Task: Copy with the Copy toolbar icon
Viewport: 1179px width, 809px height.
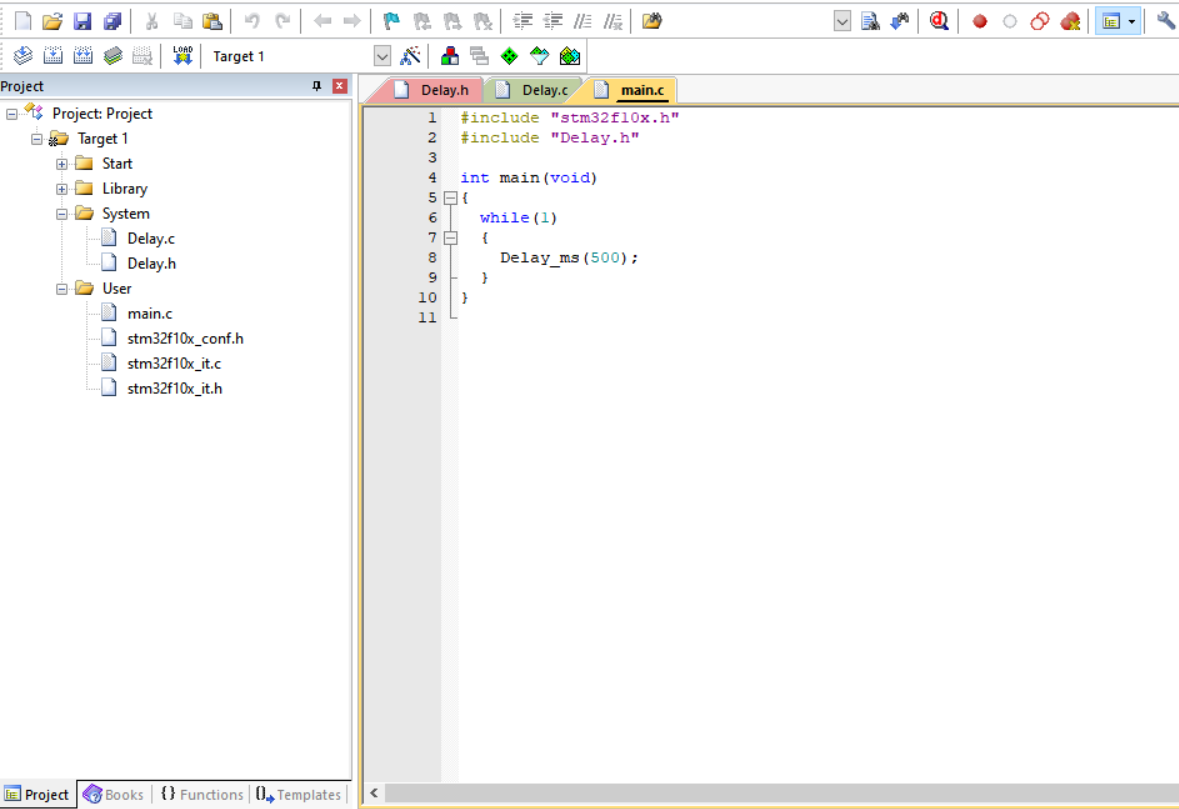Action: point(183,21)
